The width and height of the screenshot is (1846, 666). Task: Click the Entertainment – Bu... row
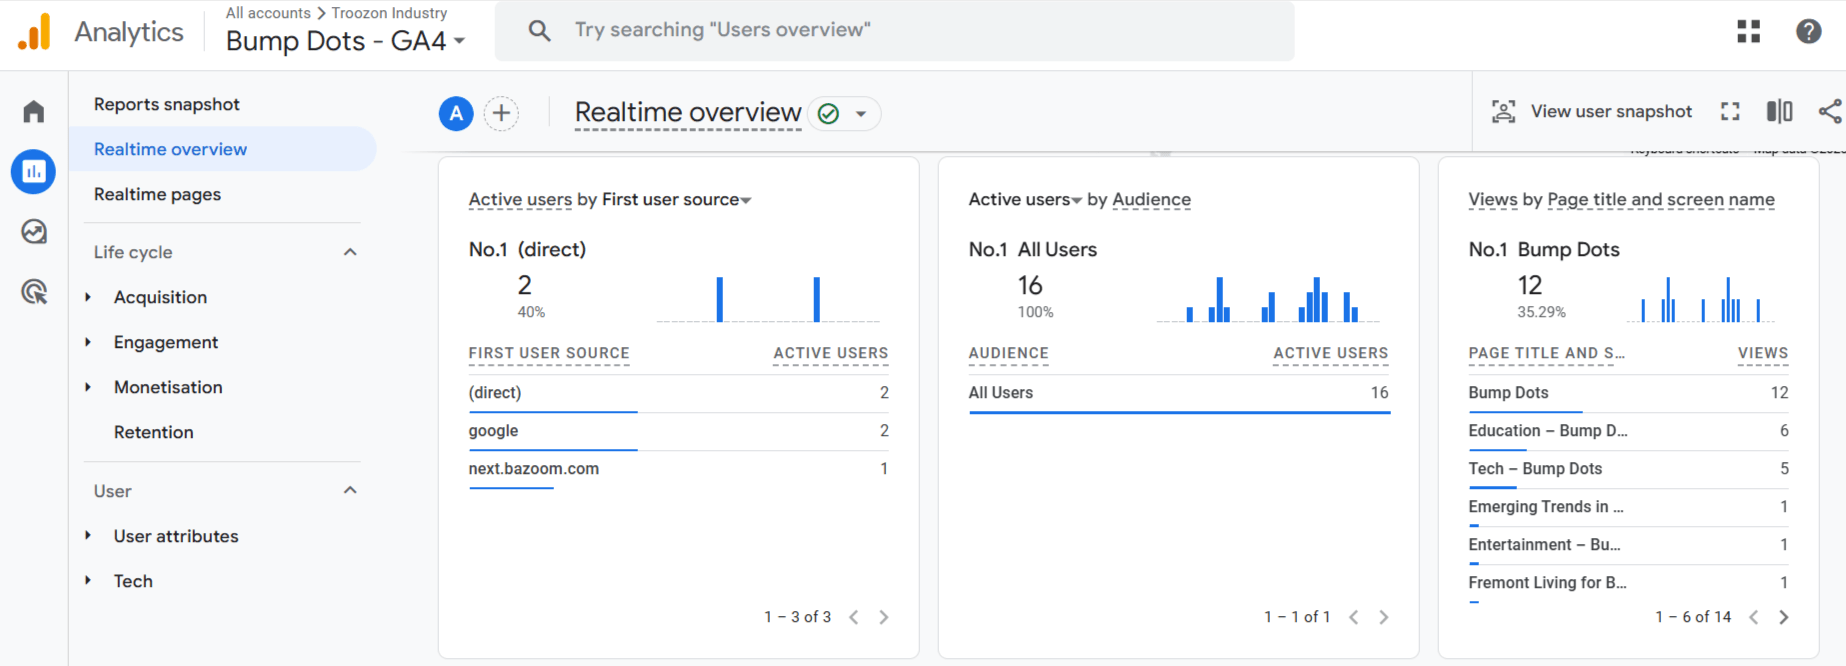point(1629,545)
